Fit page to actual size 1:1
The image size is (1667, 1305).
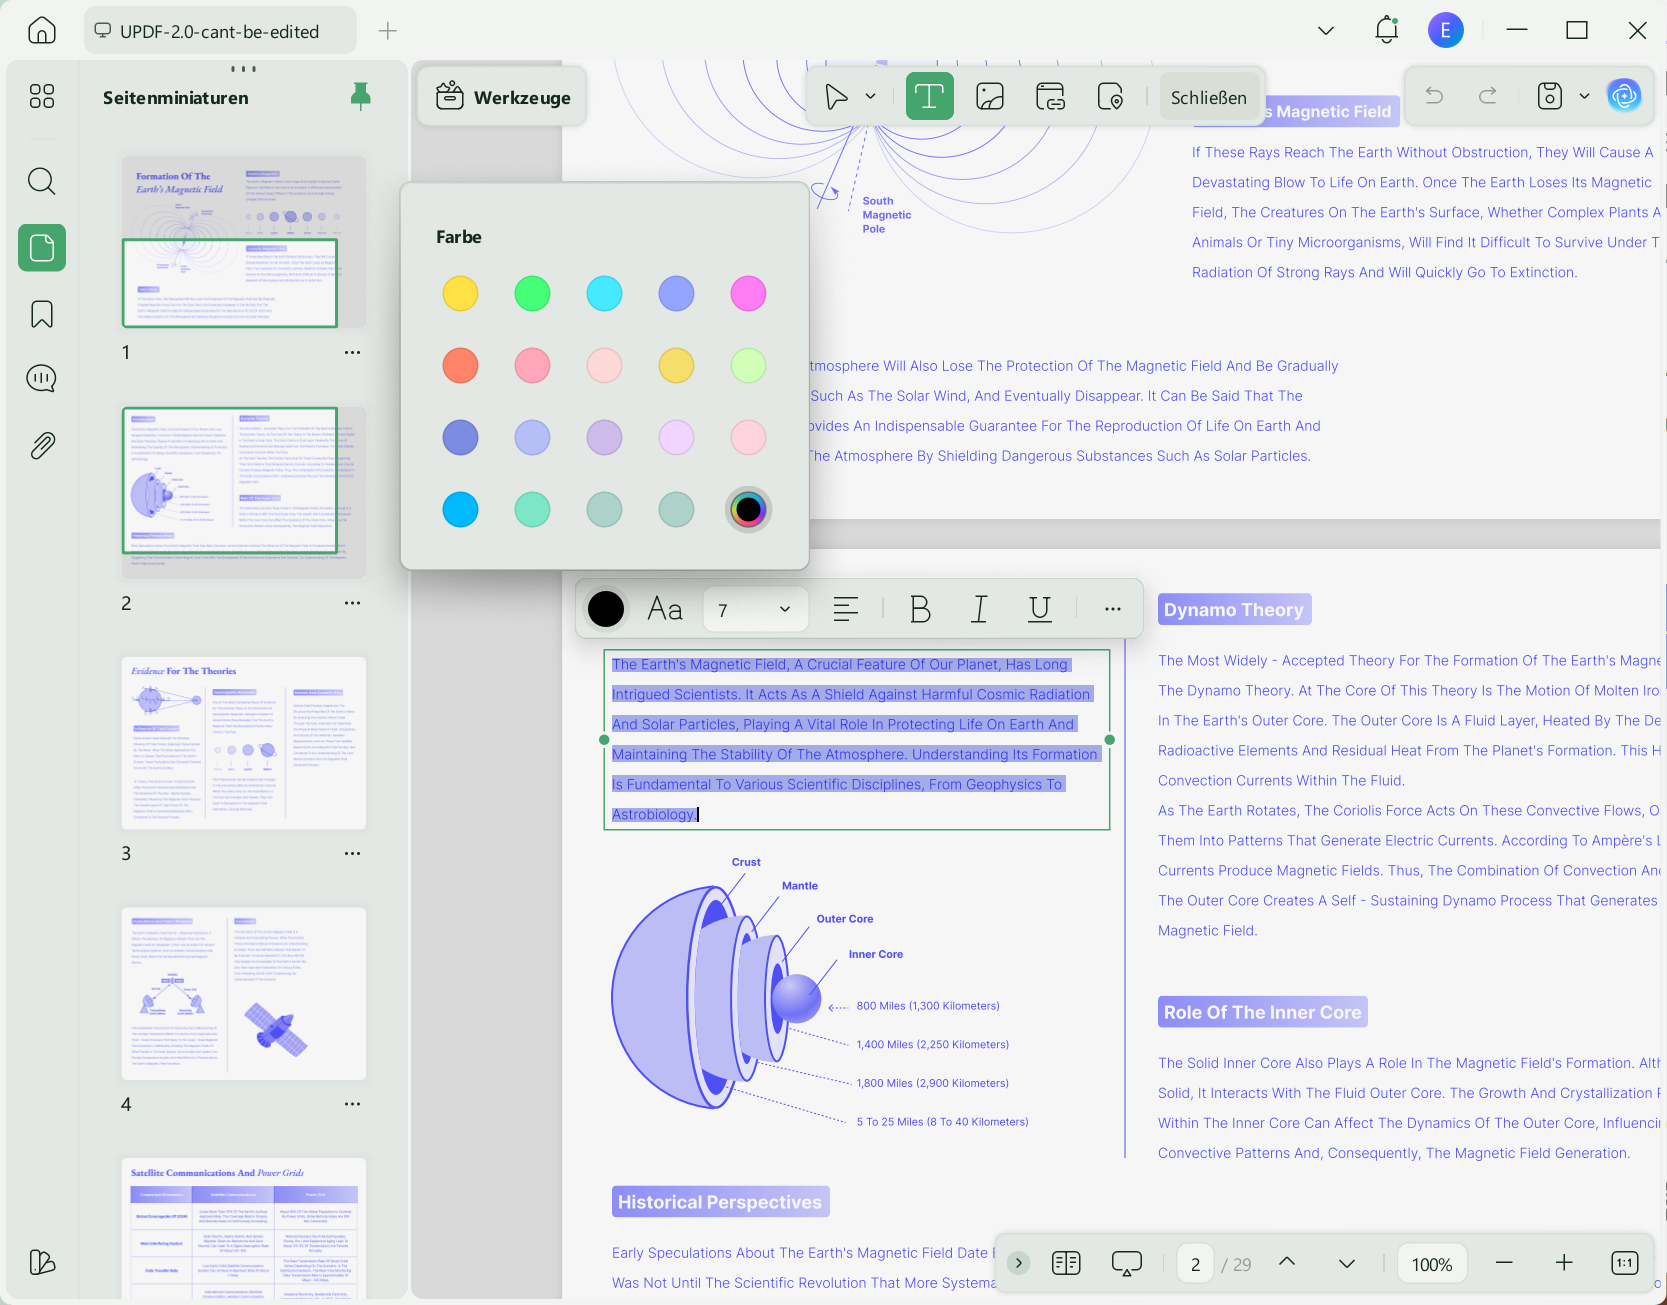pyautogui.click(x=1625, y=1263)
